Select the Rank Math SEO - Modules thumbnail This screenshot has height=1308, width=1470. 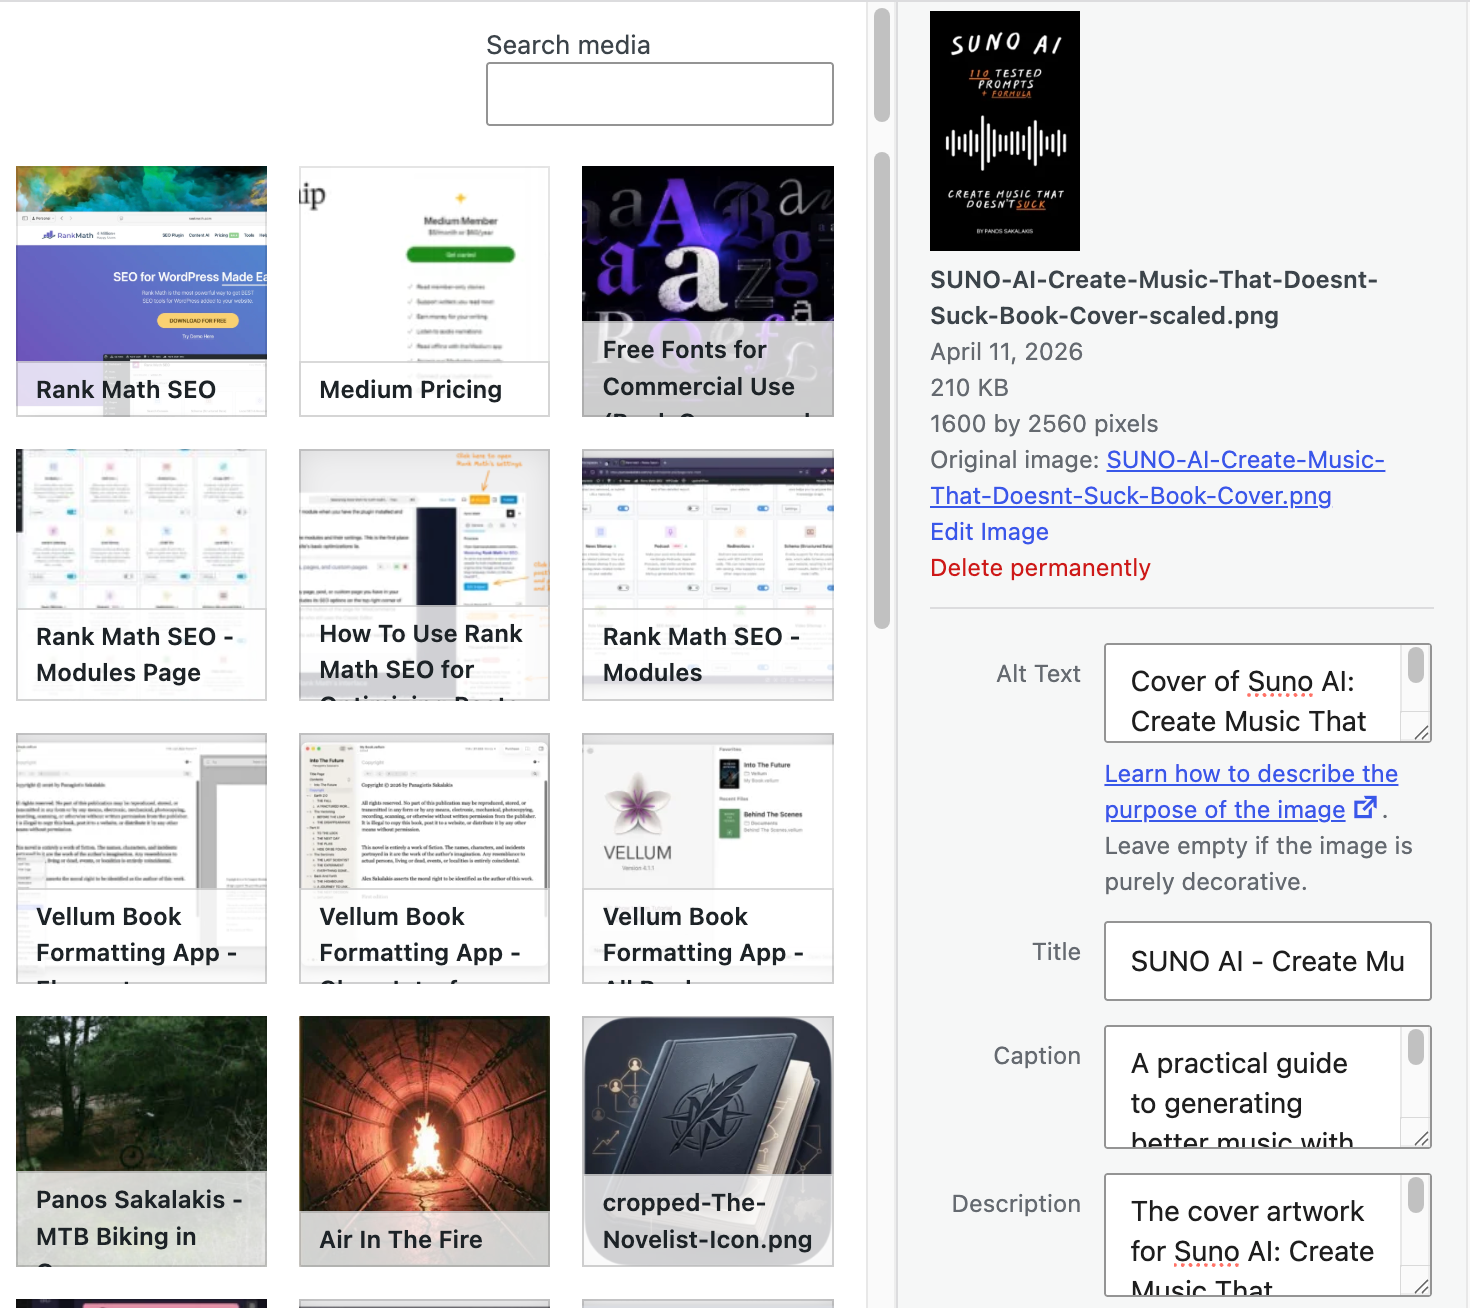pyautogui.click(x=707, y=575)
